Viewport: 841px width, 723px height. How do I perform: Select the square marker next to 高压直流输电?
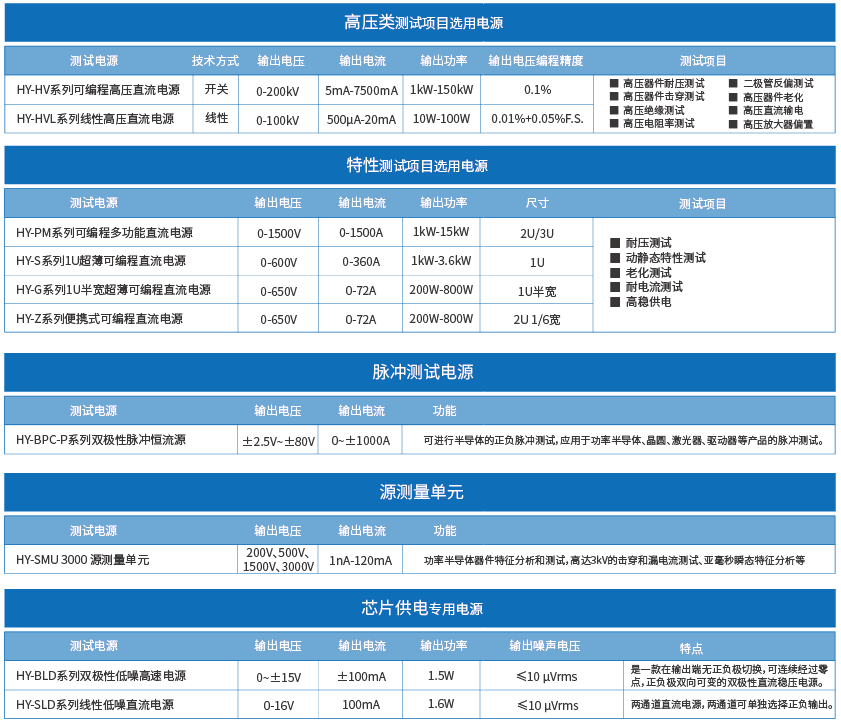(733, 111)
